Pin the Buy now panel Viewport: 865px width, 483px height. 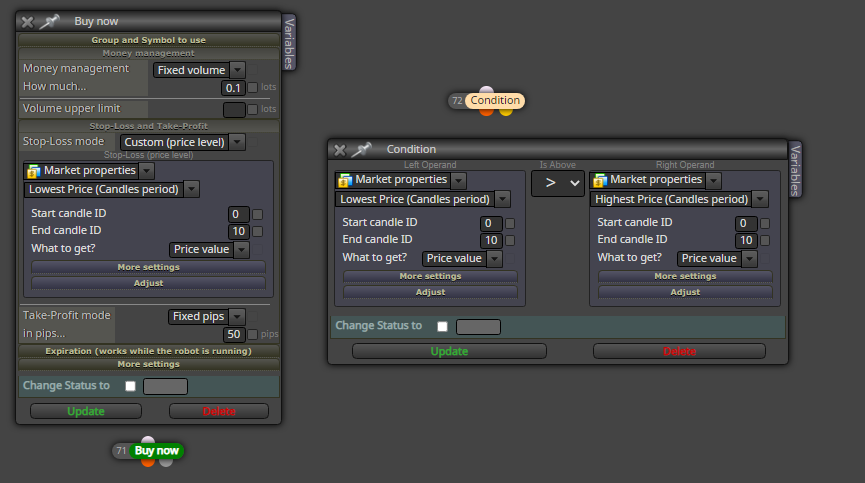[x=50, y=22]
